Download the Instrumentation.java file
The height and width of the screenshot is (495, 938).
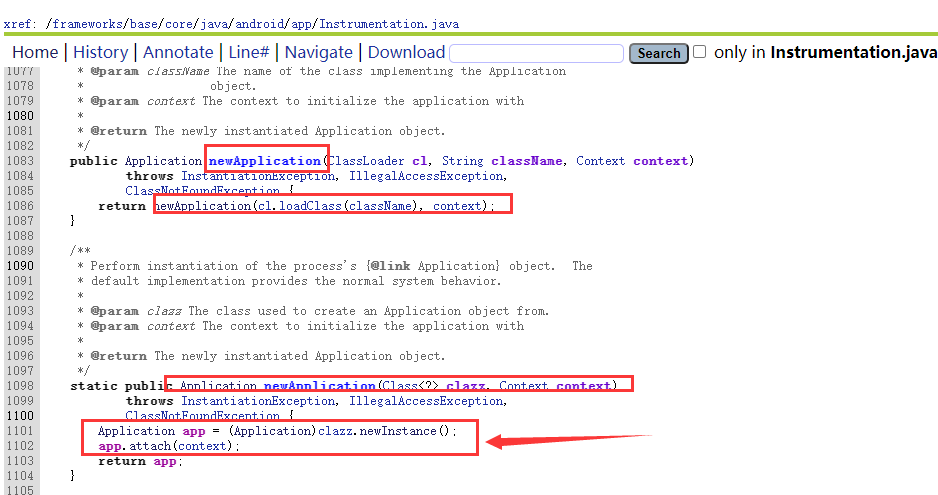click(x=406, y=52)
